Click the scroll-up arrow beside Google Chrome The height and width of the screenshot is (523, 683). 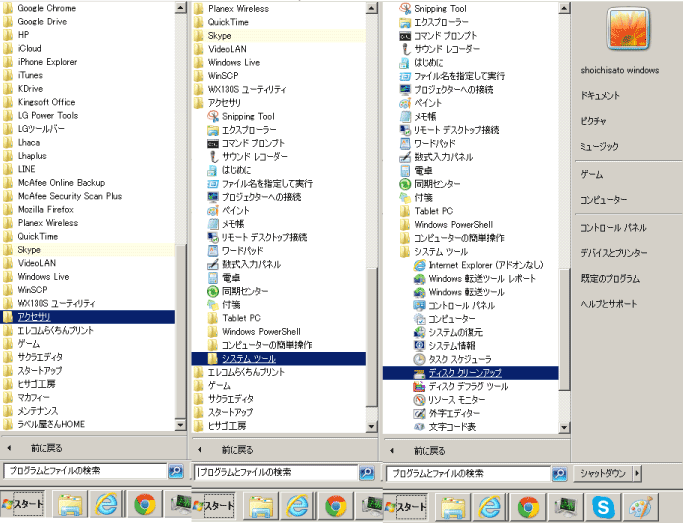tap(181, 7)
